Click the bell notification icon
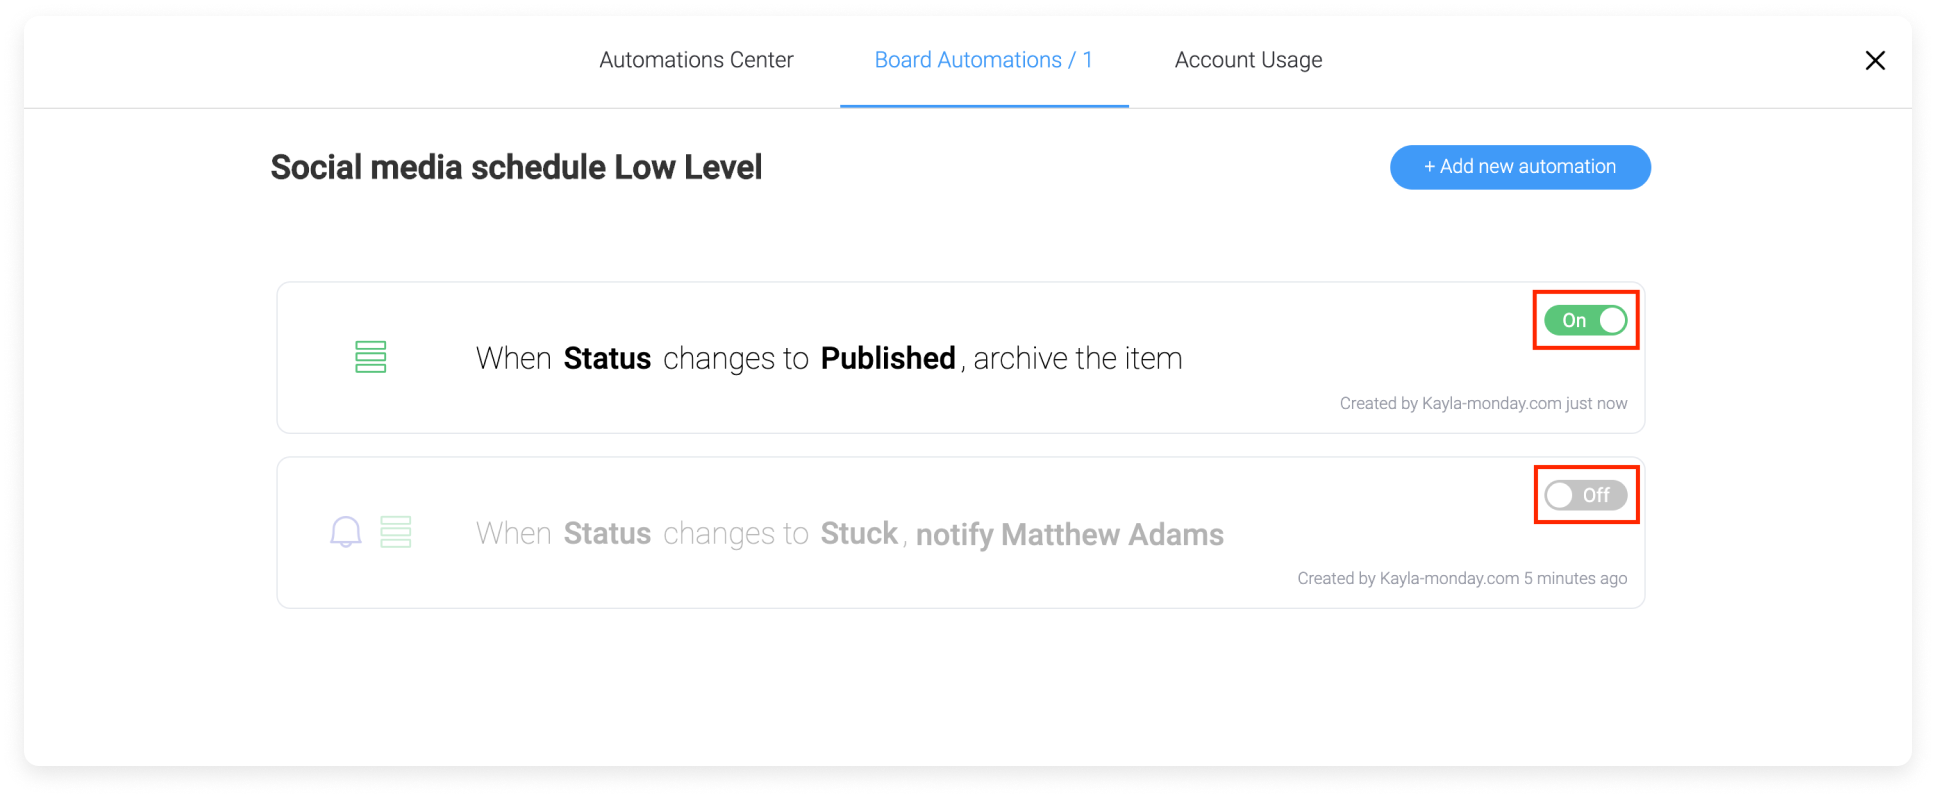 (345, 532)
